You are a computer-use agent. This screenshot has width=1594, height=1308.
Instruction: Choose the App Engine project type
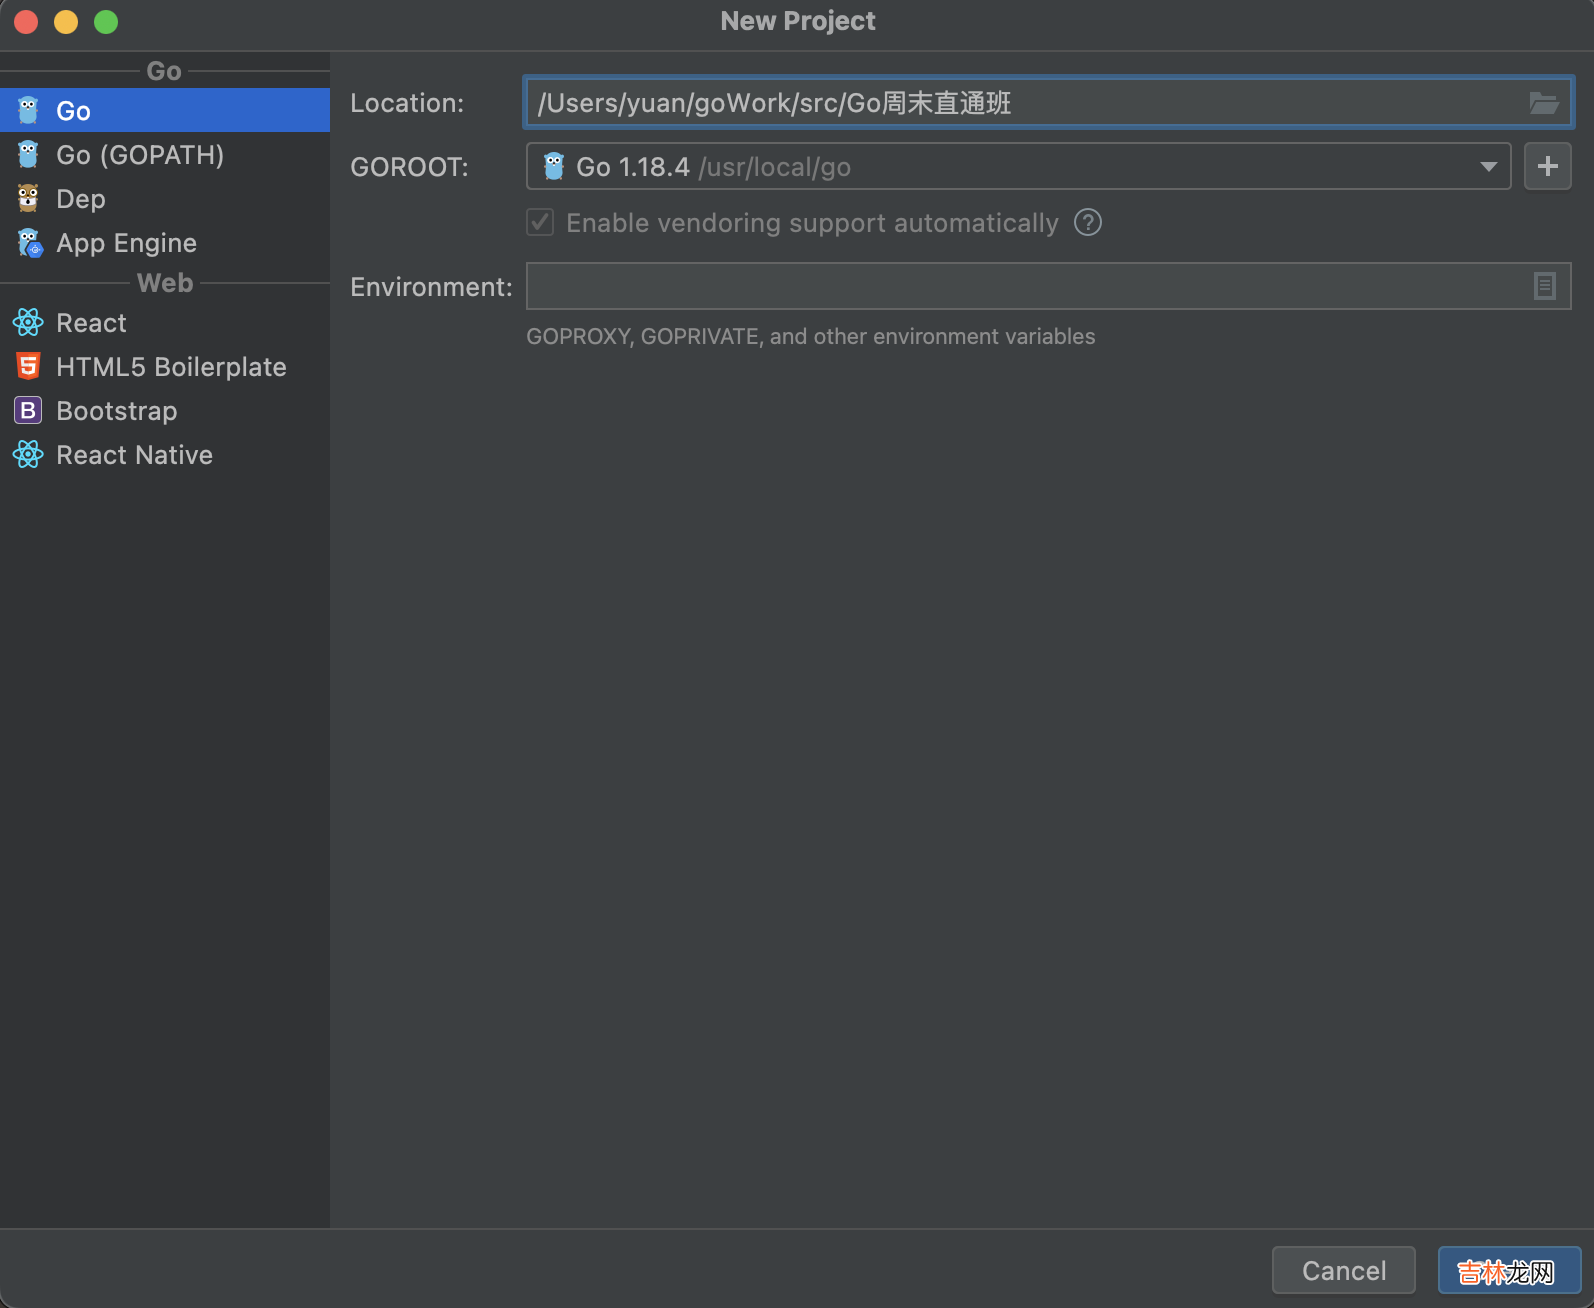click(165, 242)
